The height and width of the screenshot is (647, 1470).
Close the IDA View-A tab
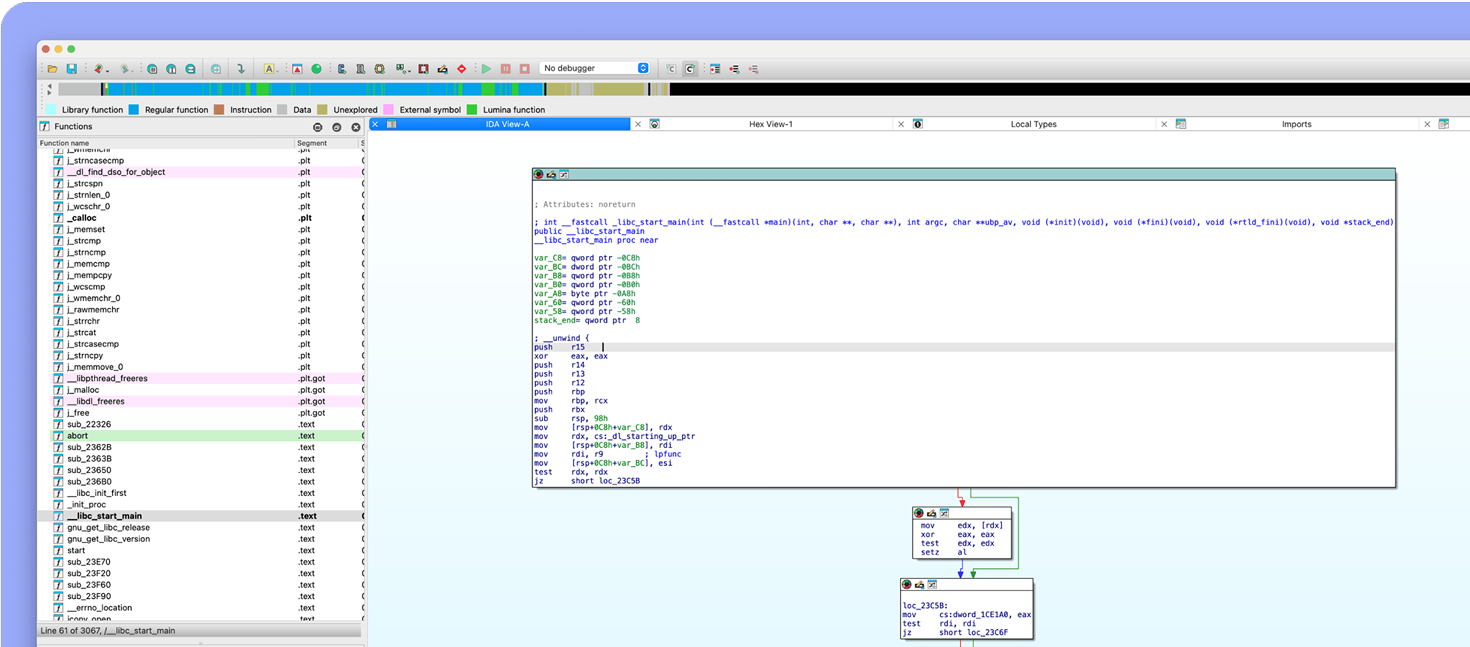(375, 124)
